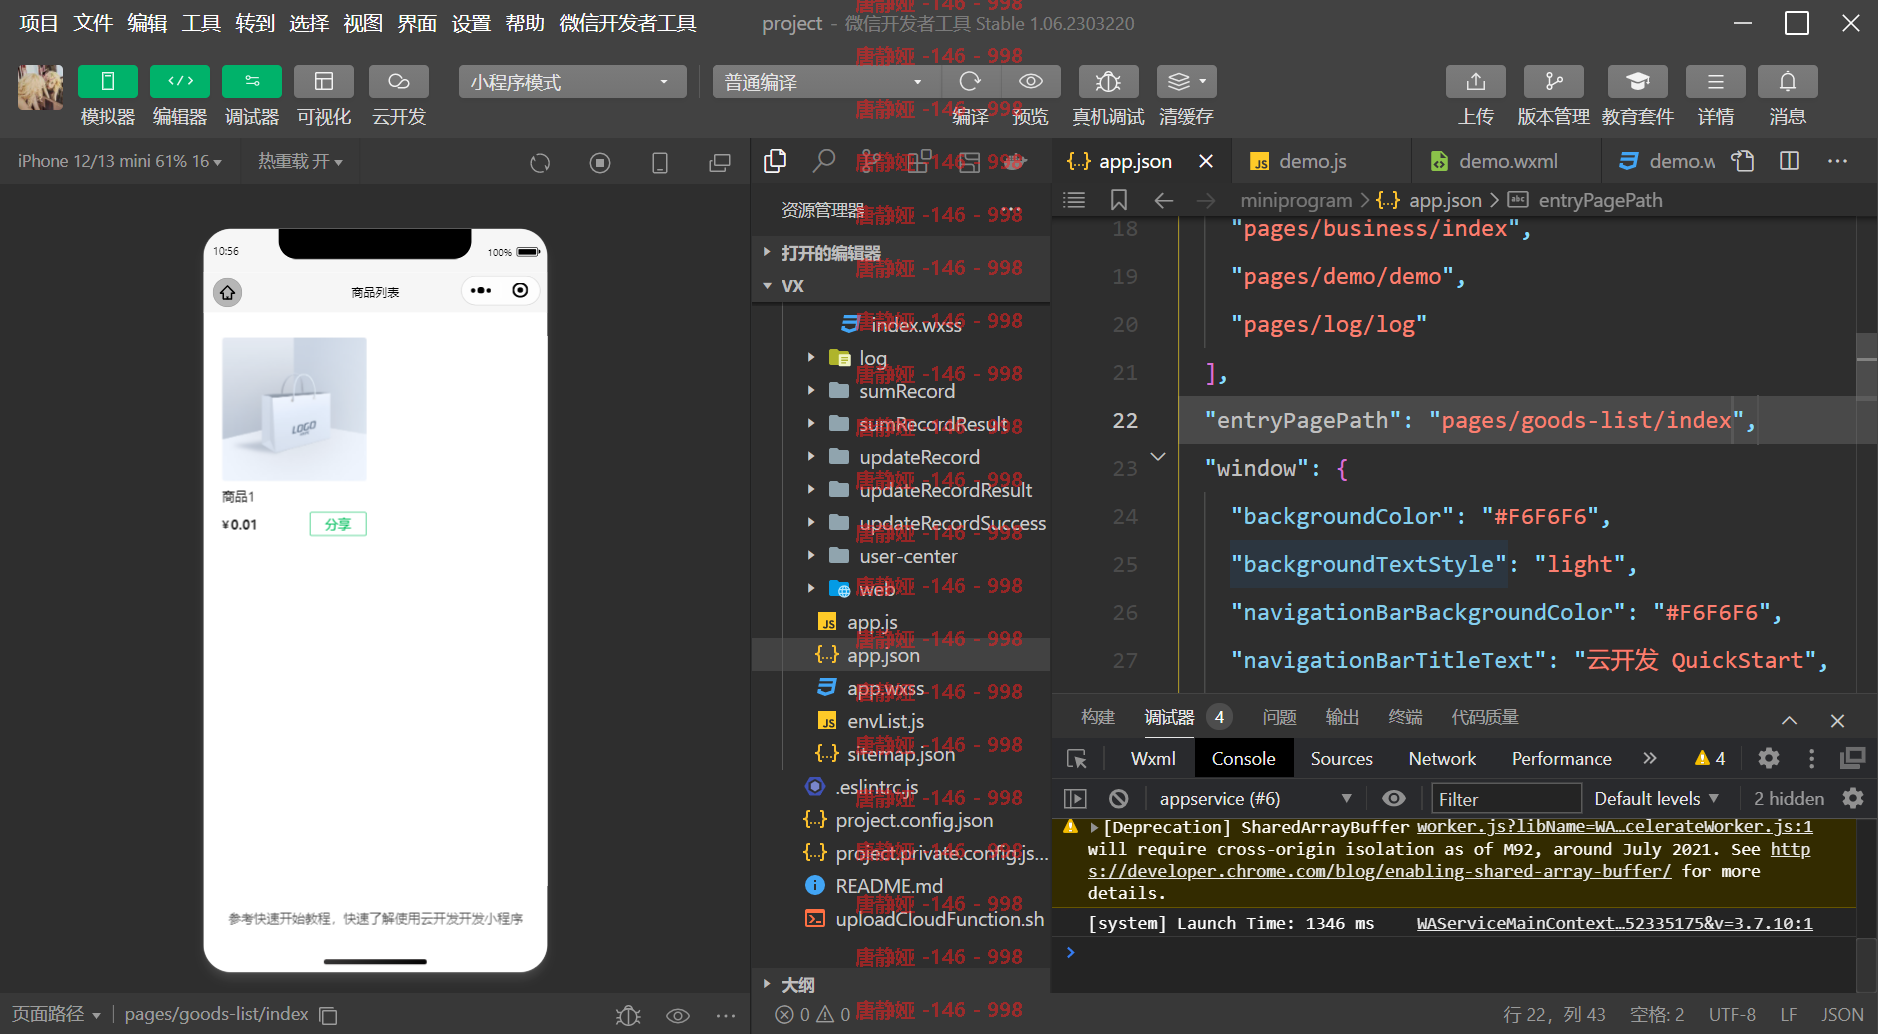
Task: Click the bookmark icon in breadcrumb bar
Action: pyautogui.click(x=1119, y=200)
